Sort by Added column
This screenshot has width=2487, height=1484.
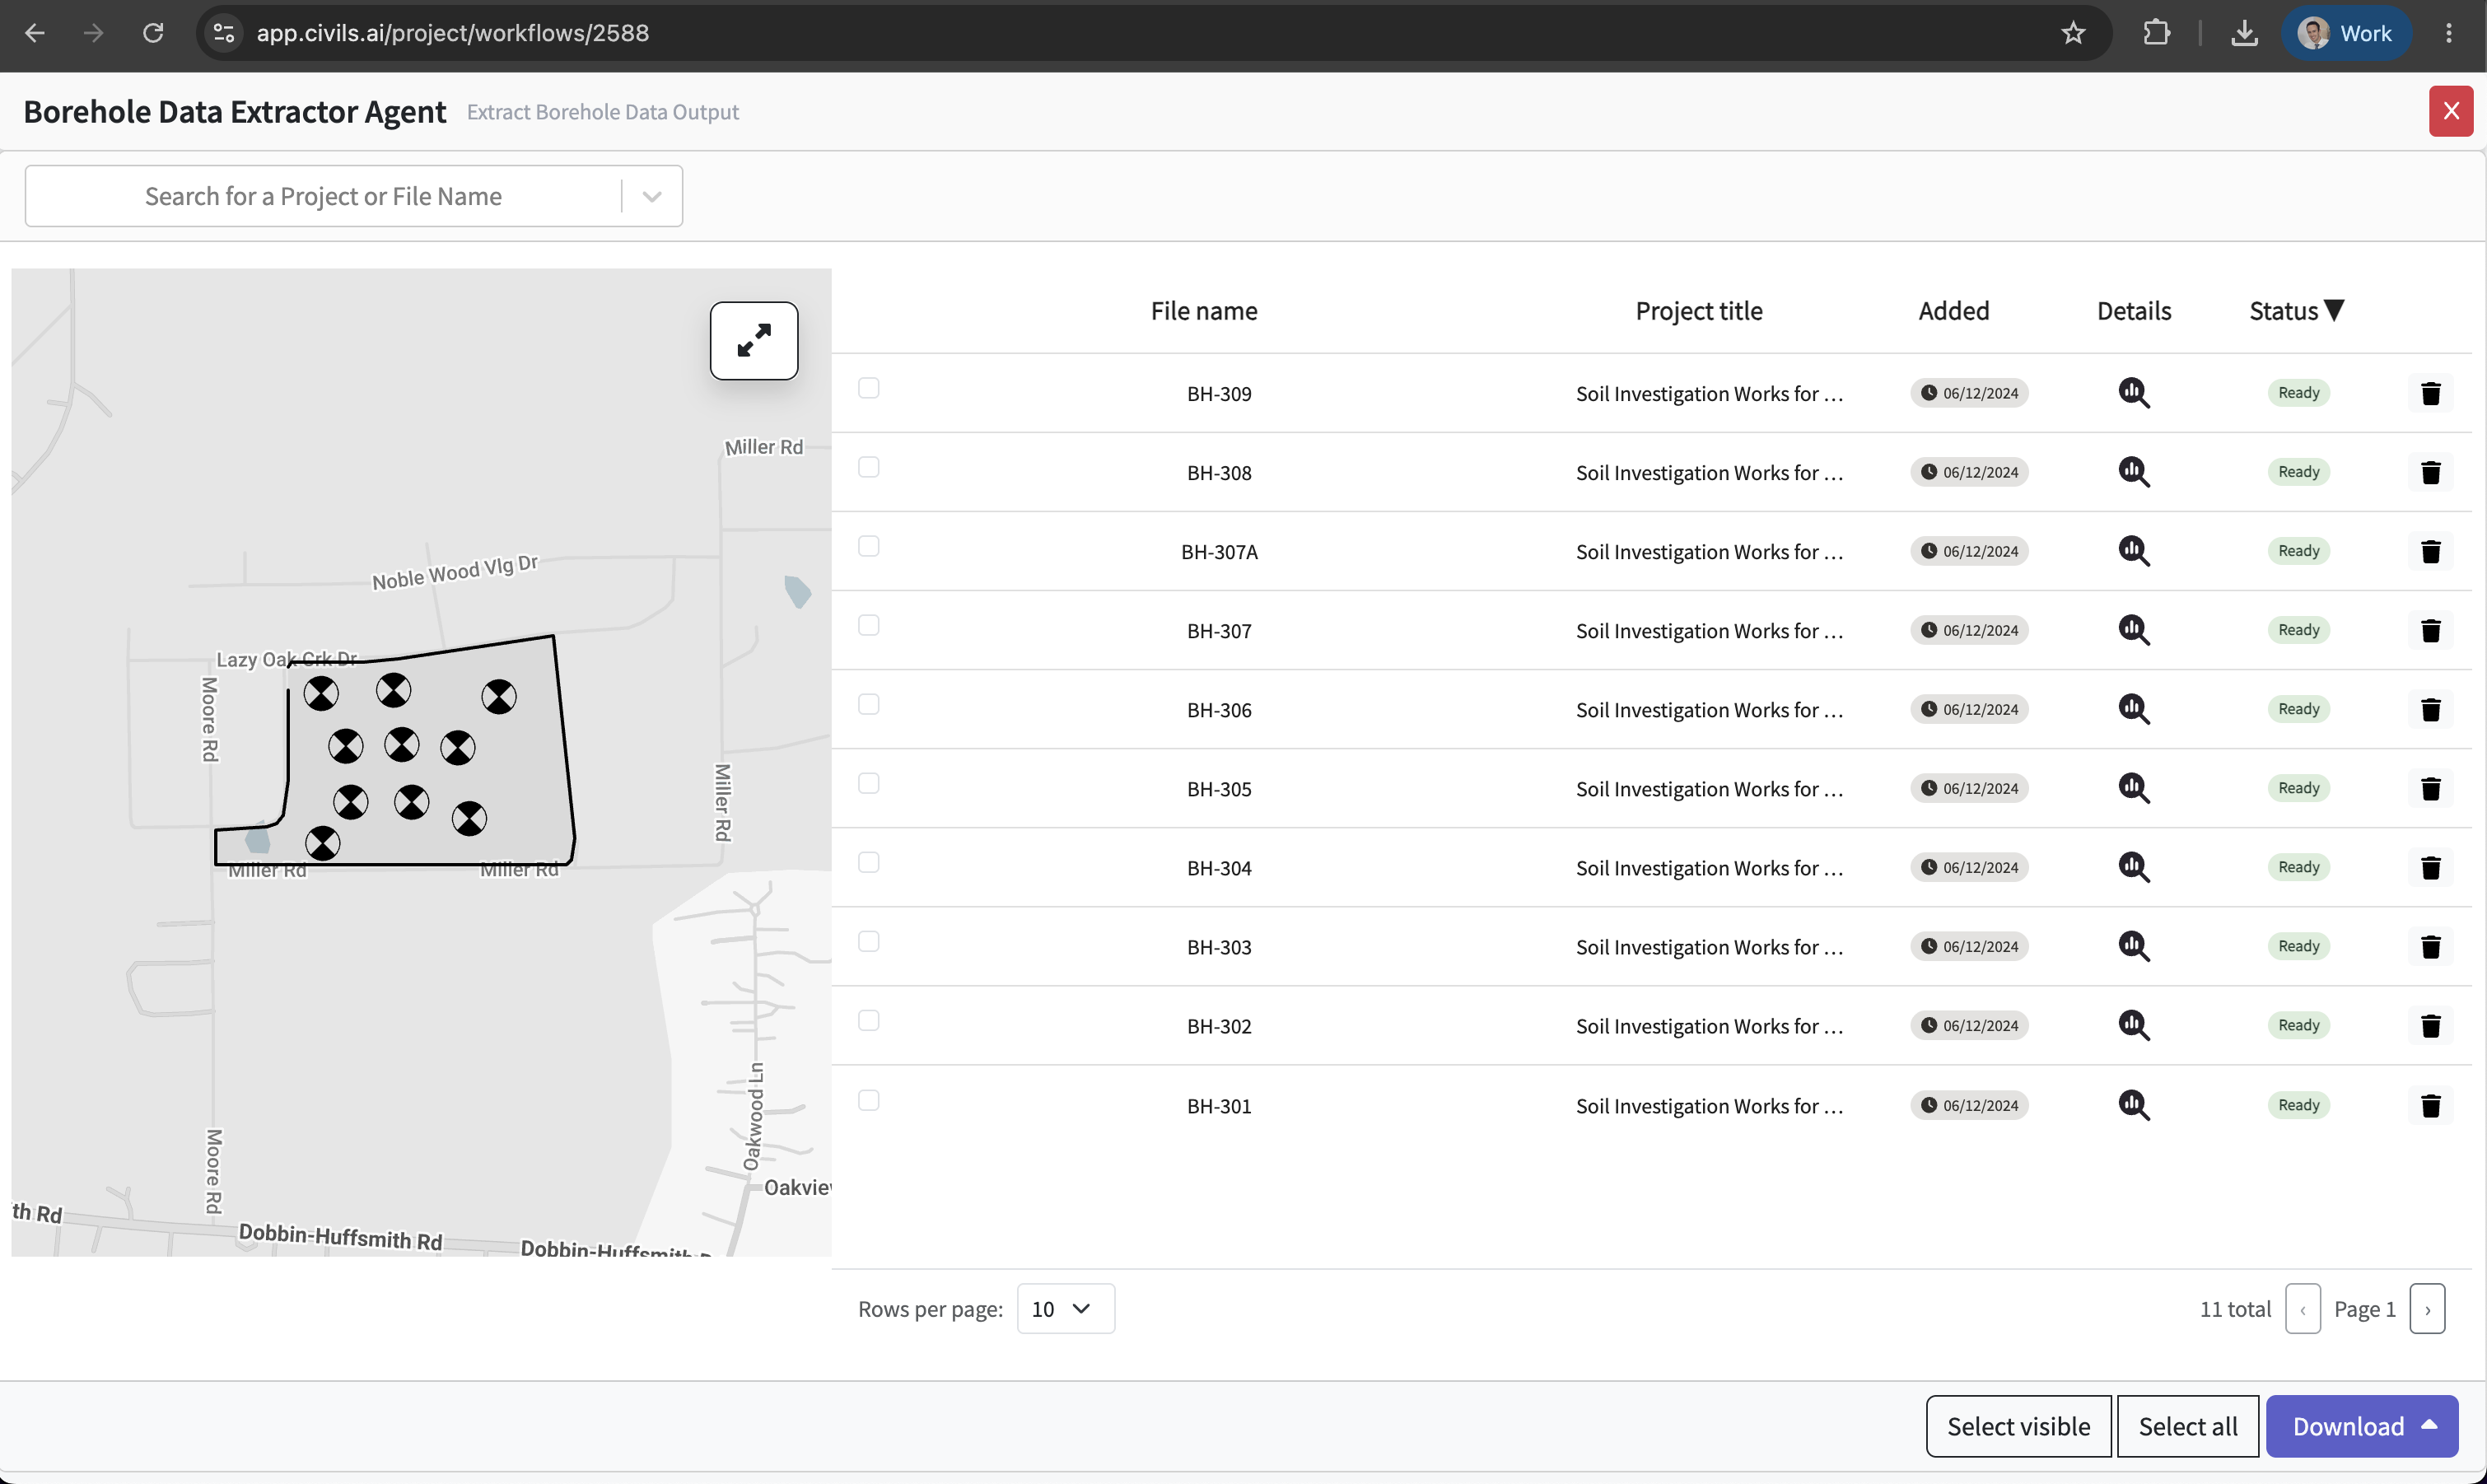(1953, 311)
